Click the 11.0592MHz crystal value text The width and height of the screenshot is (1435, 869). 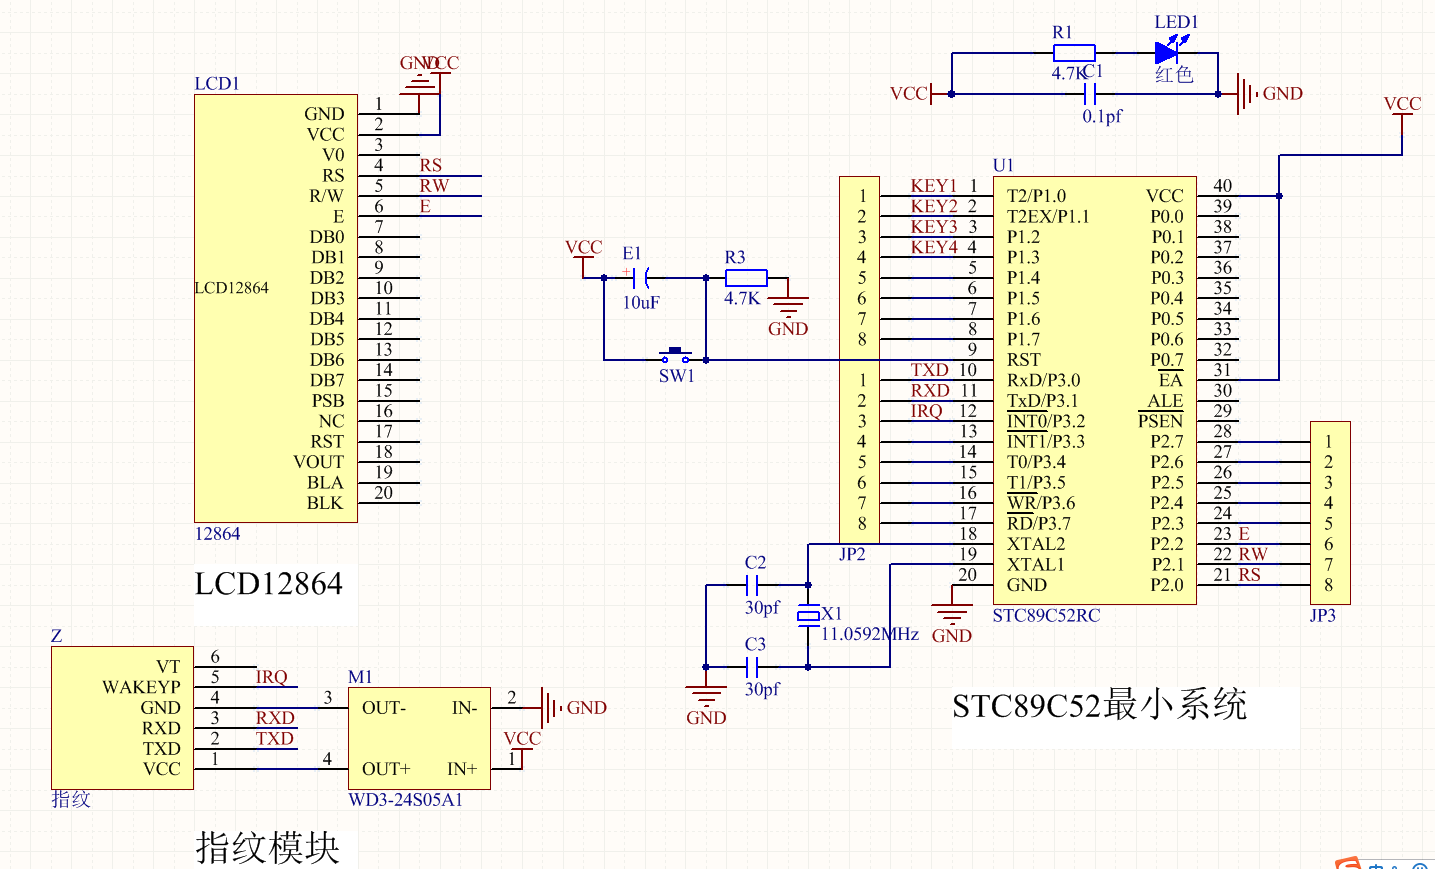click(870, 634)
